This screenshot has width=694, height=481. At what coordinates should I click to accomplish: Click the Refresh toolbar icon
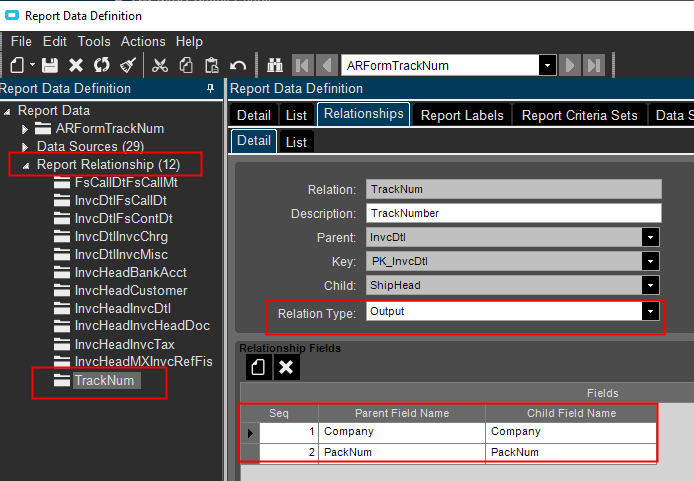(101, 65)
